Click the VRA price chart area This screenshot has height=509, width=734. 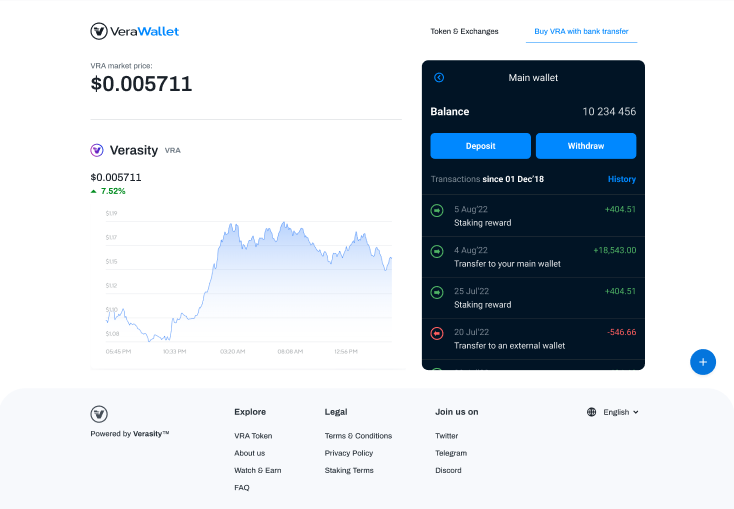[x=249, y=281]
